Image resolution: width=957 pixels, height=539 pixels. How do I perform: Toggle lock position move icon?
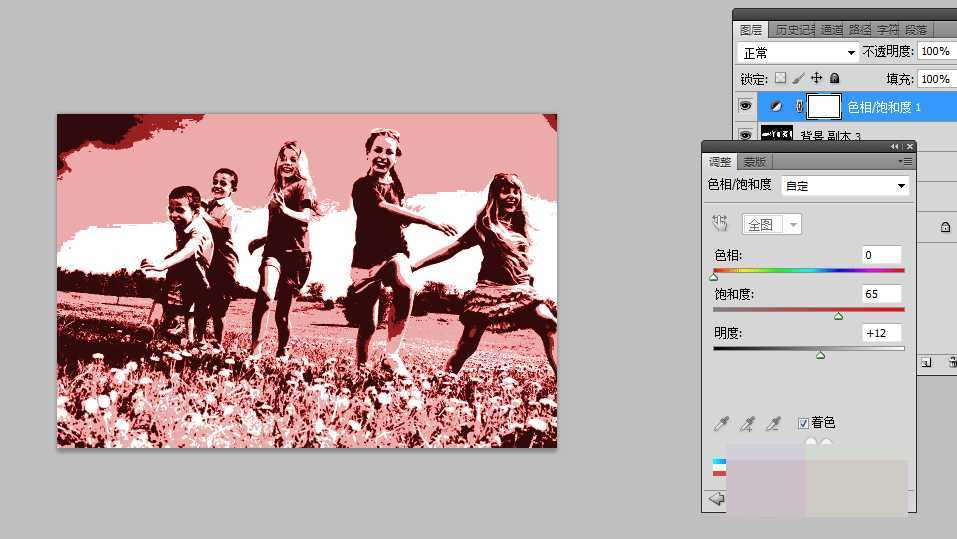coord(817,78)
